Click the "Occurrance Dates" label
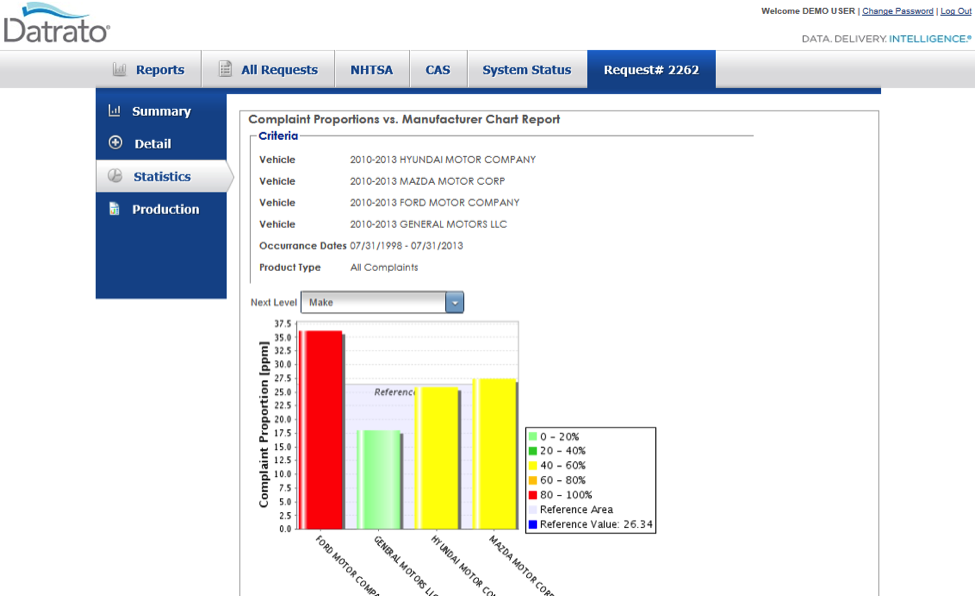 click(303, 246)
